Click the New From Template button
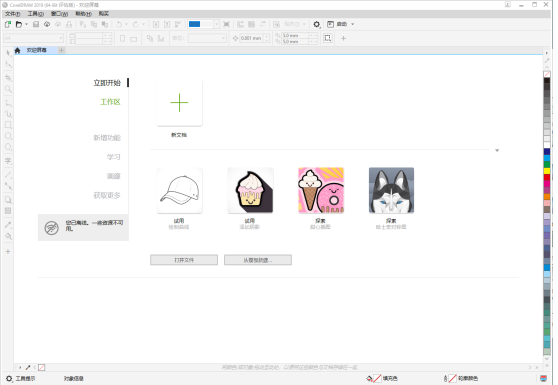558x385 pixels. (258, 260)
